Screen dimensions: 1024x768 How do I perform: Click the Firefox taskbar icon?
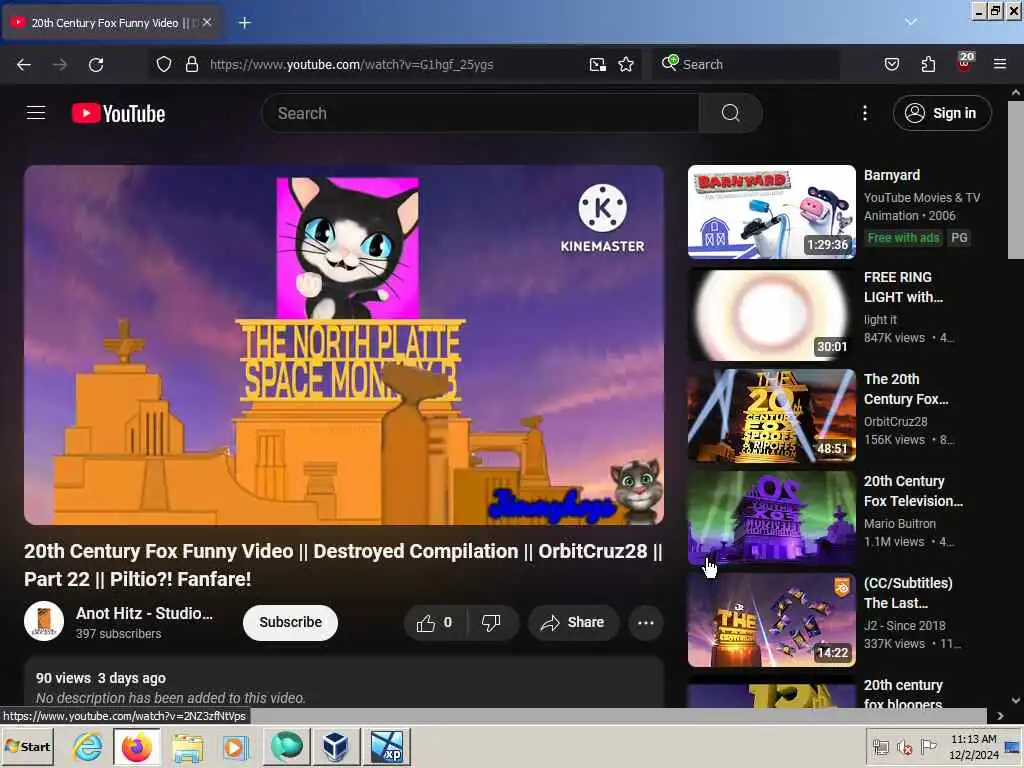tap(136, 746)
